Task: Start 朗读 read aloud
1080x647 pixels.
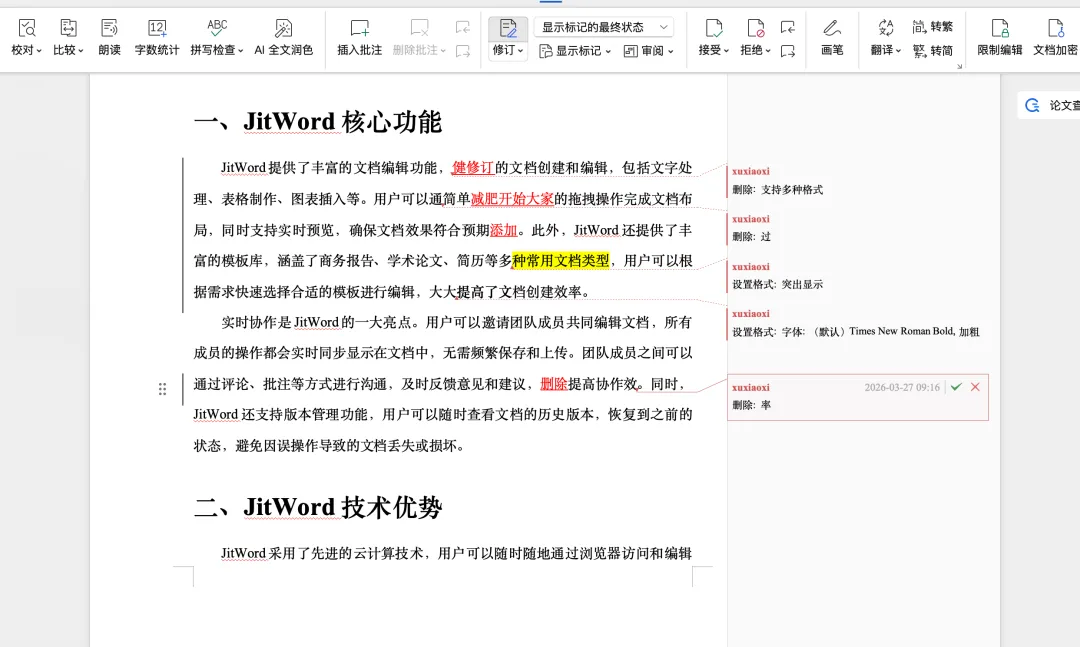Action: point(109,37)
